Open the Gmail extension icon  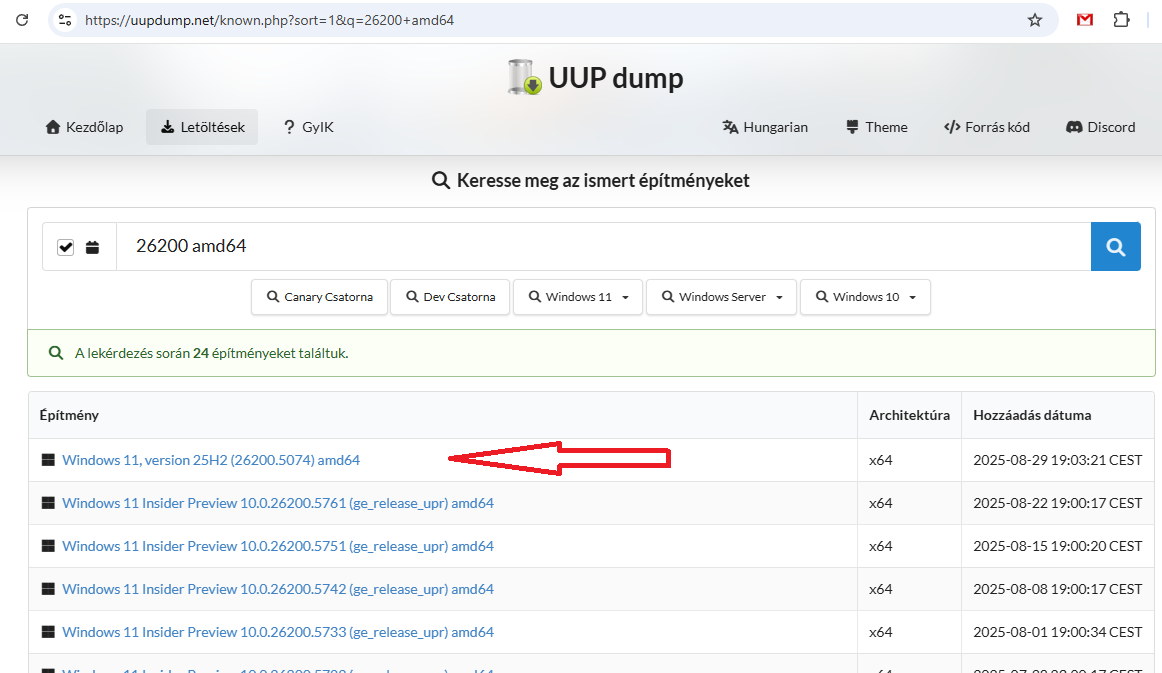point(1085,20)
